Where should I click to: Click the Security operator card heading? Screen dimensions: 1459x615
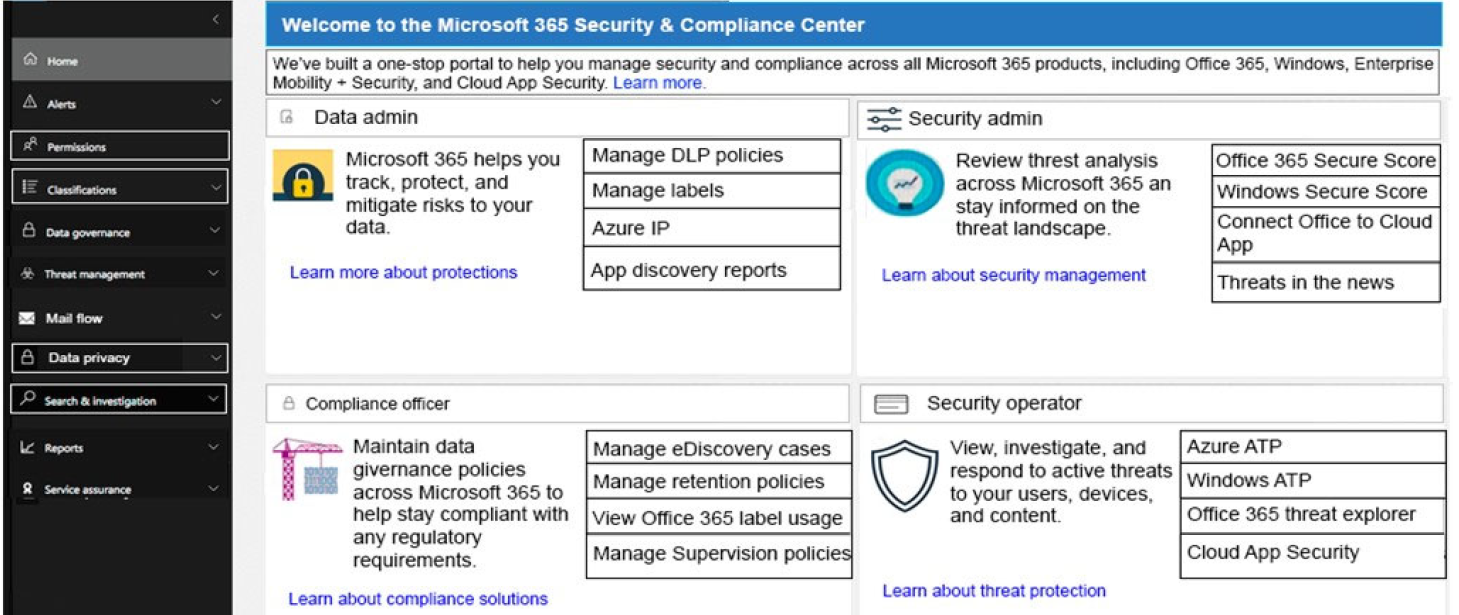tap(1004, 403)
